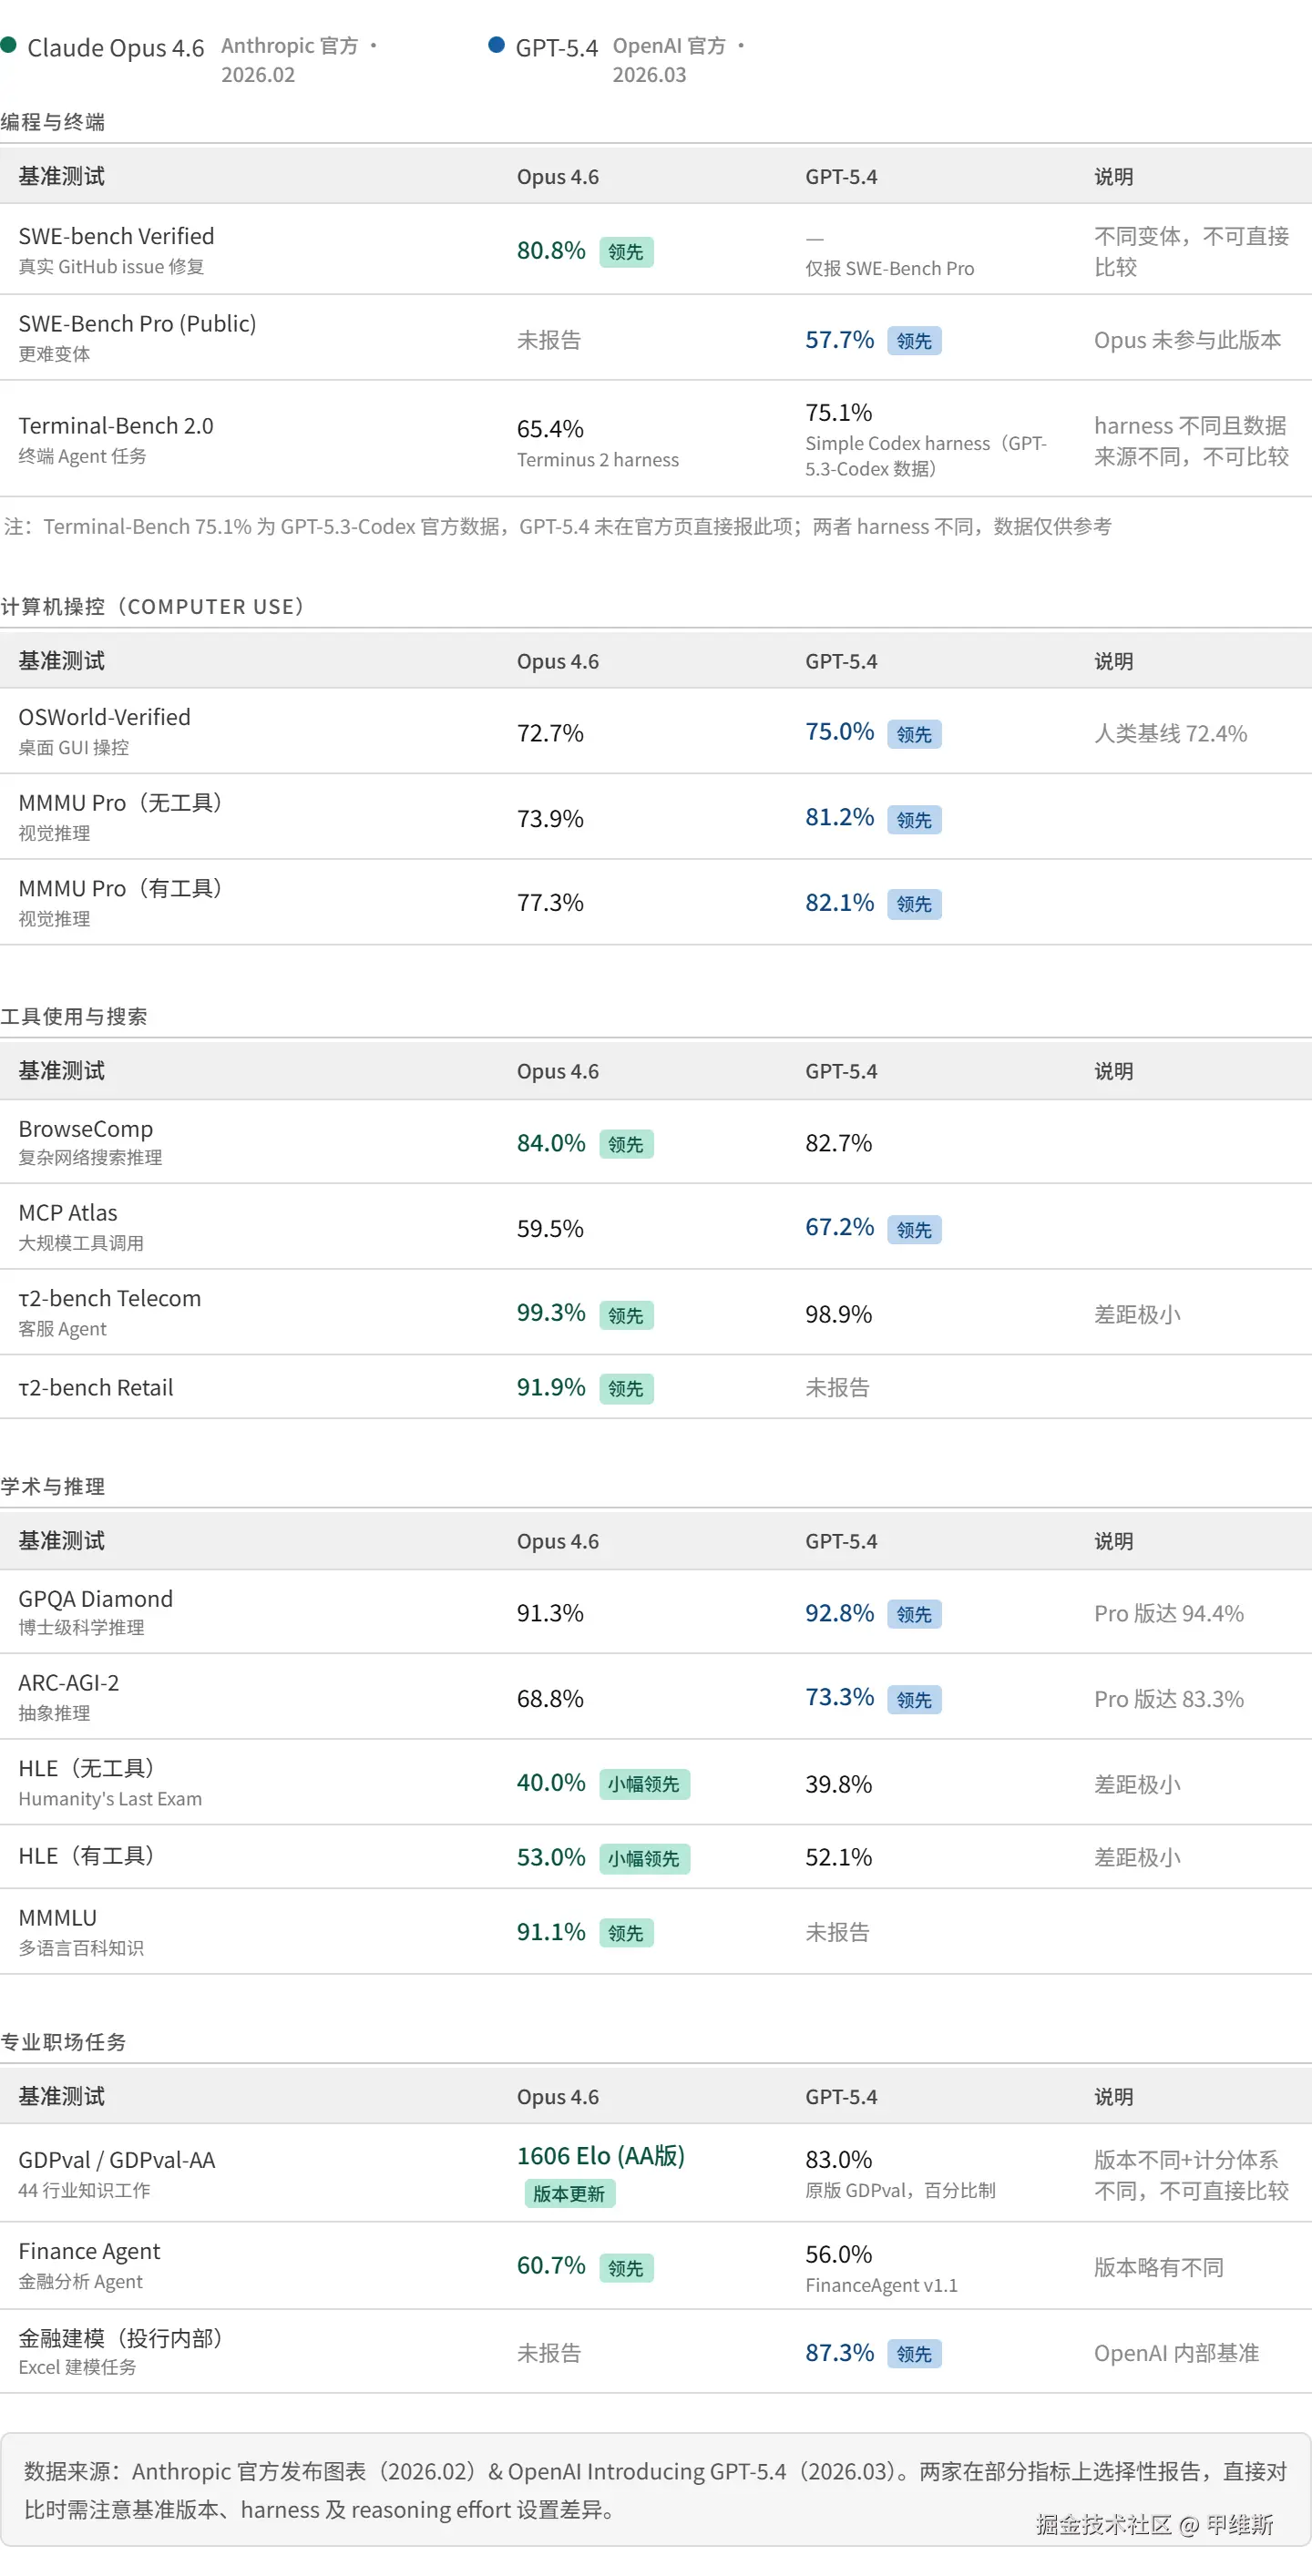Viewport: 1312px width, 2576px height.
Task: Select the 工具使用与搜索 section heading
Action: click(x=74, y=1016)
